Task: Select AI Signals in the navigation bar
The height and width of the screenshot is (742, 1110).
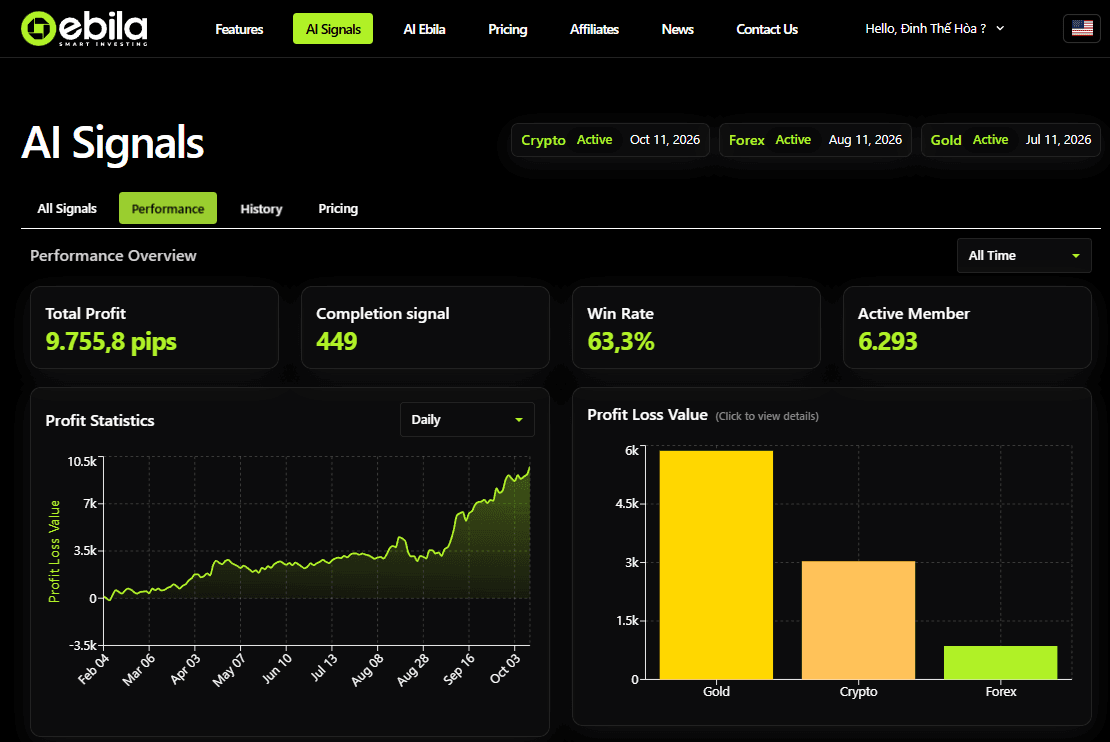Action: tap(332, 28)
